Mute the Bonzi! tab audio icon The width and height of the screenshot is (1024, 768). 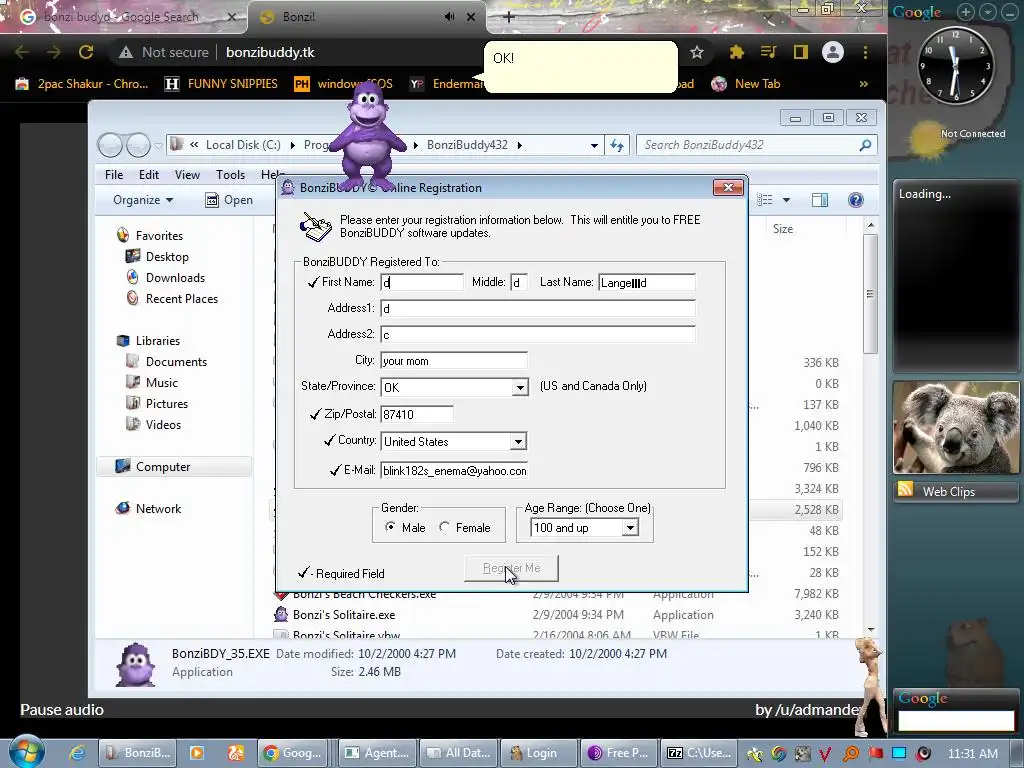[449, 17]
